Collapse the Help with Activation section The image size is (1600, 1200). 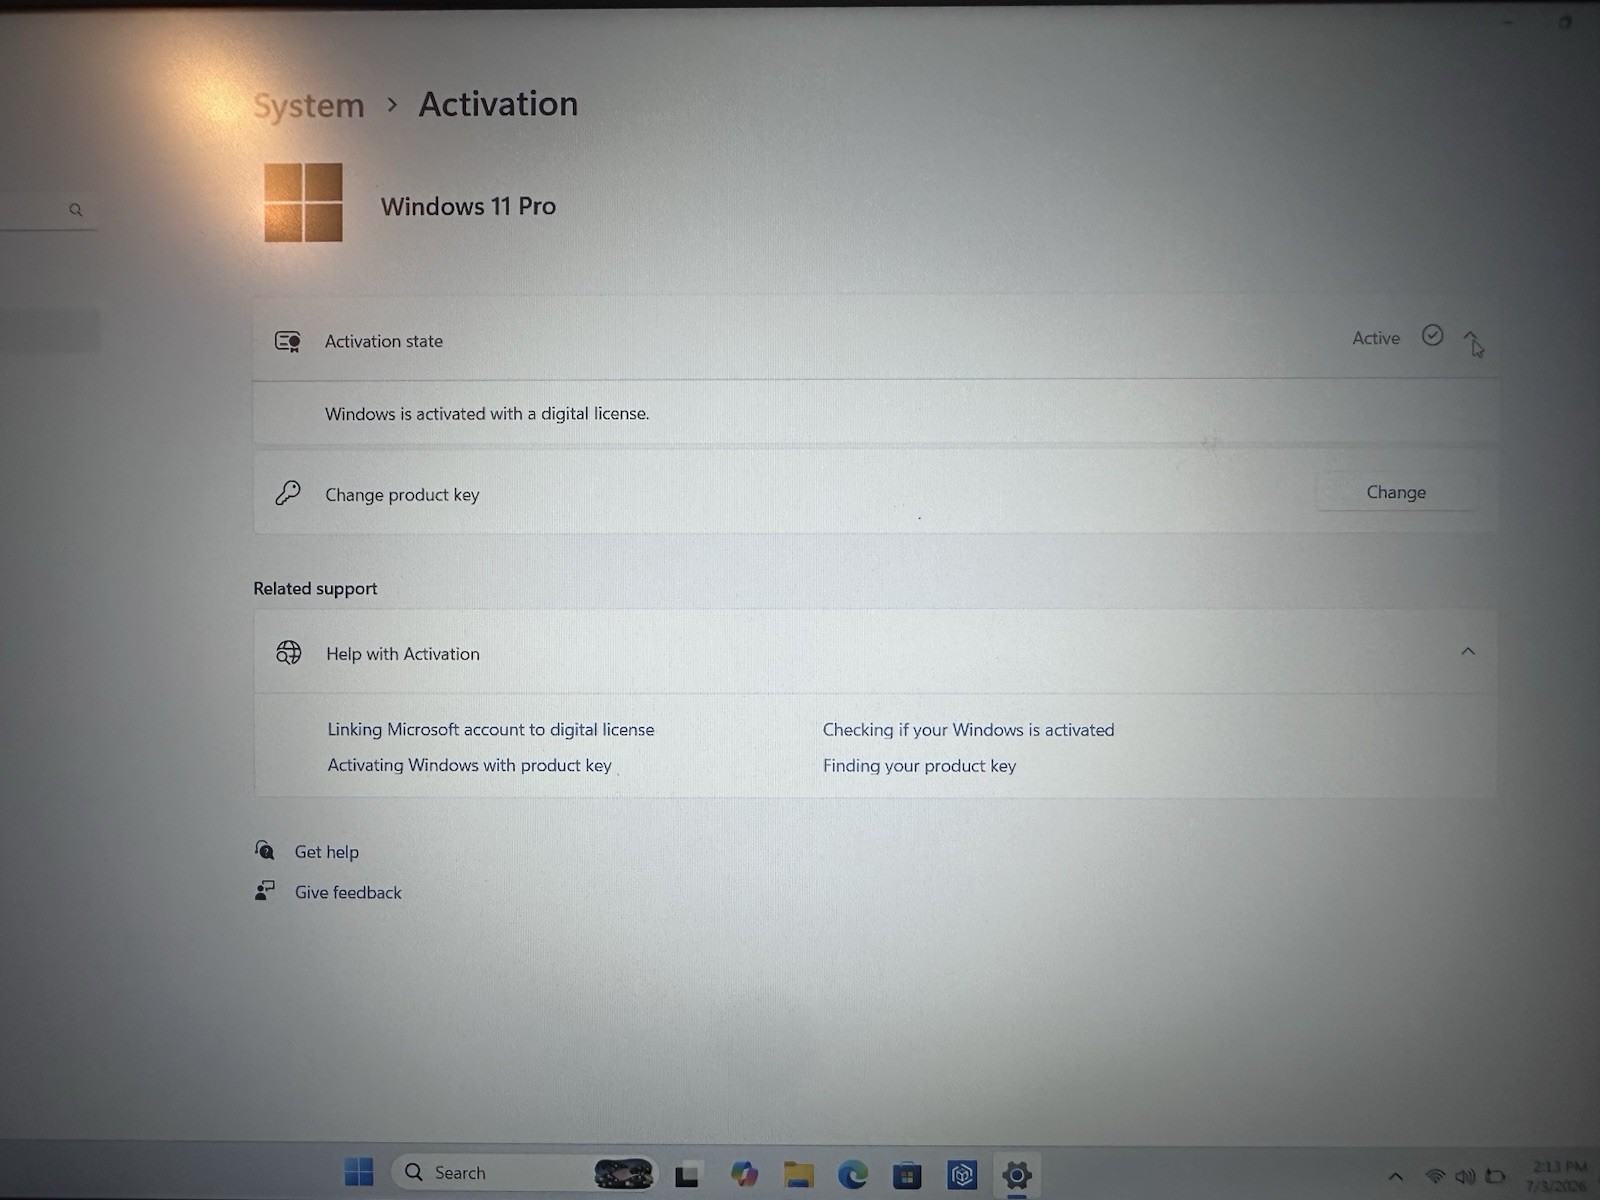(x=1468, y=652)
